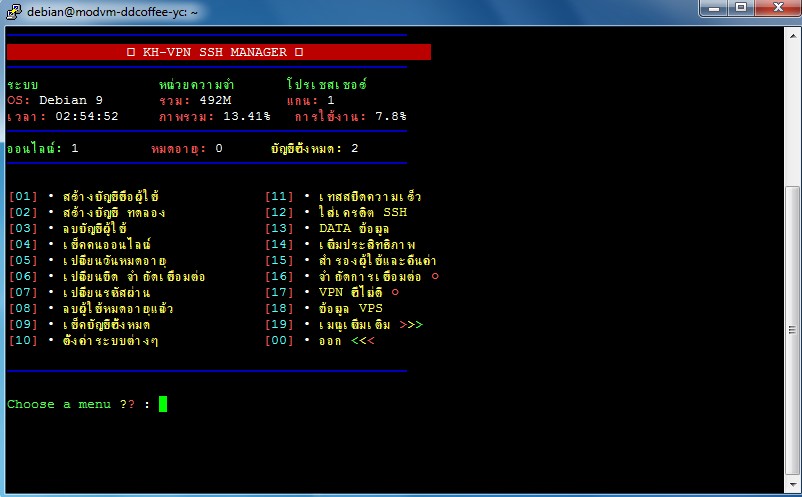Click the scrollbar up arrow
The height and width of the screenshot is (497, 802).
pos(793,36)
